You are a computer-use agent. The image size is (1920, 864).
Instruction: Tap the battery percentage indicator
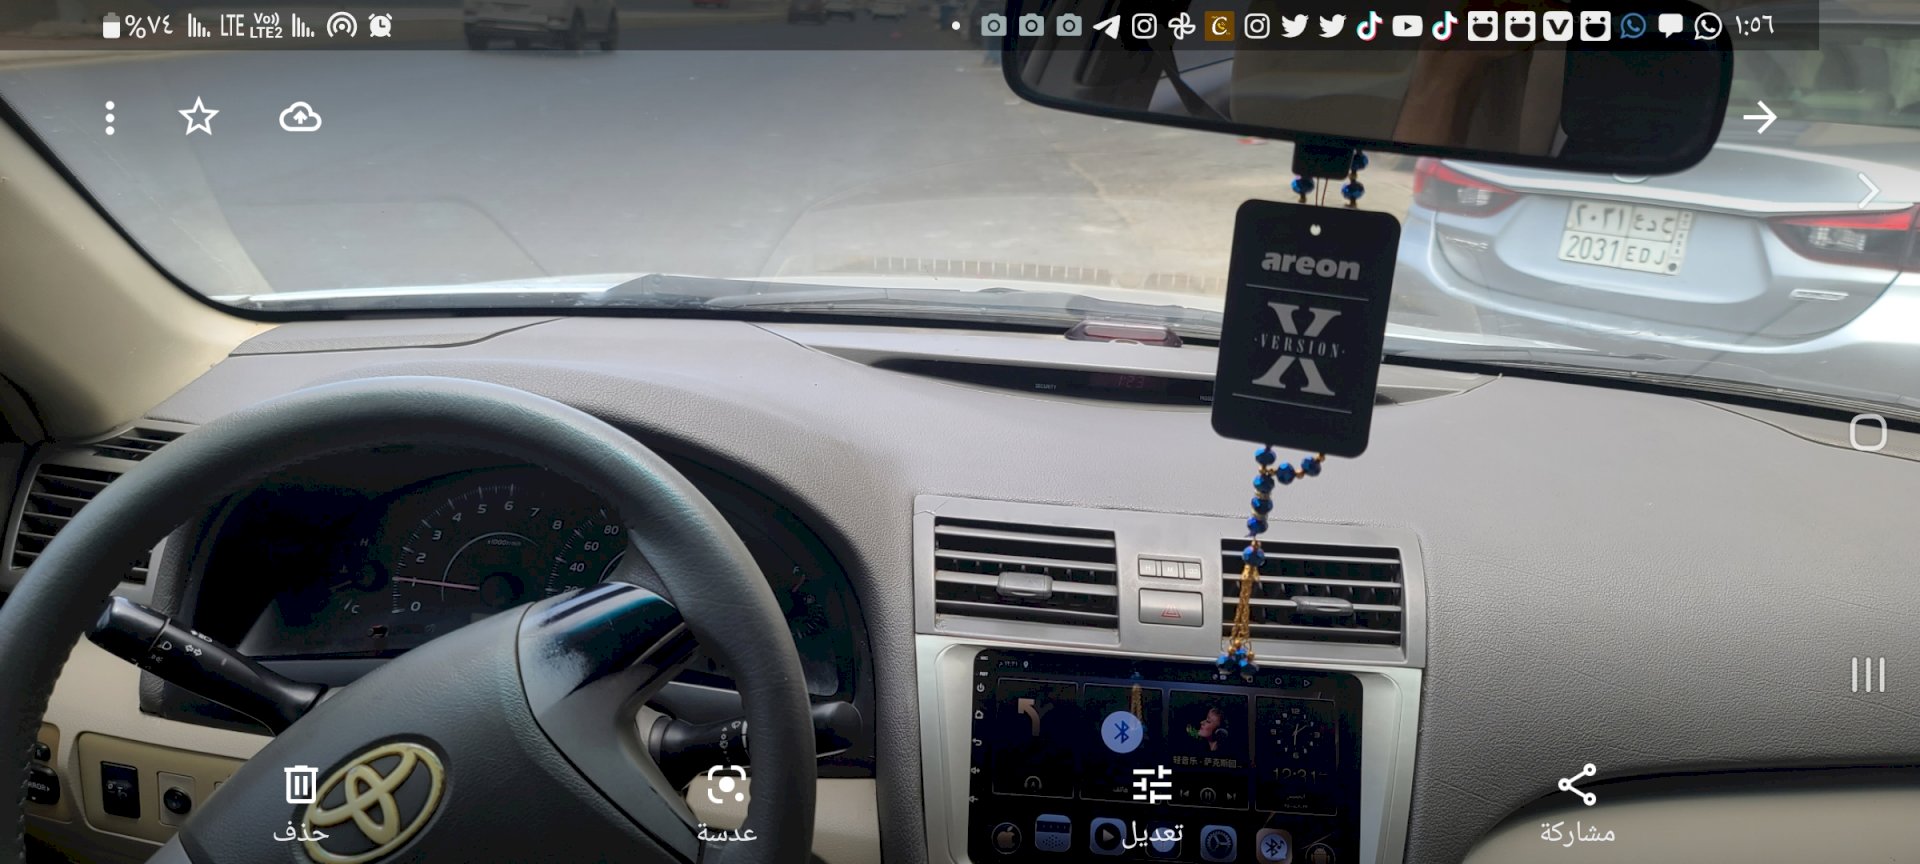139,26
